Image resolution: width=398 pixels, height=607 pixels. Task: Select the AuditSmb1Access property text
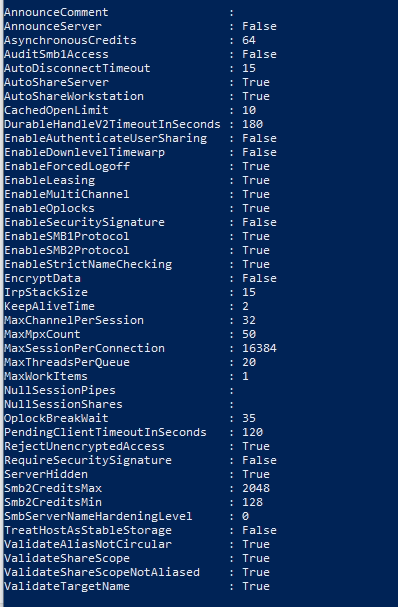pyautogui.click(x=57, y=54)
